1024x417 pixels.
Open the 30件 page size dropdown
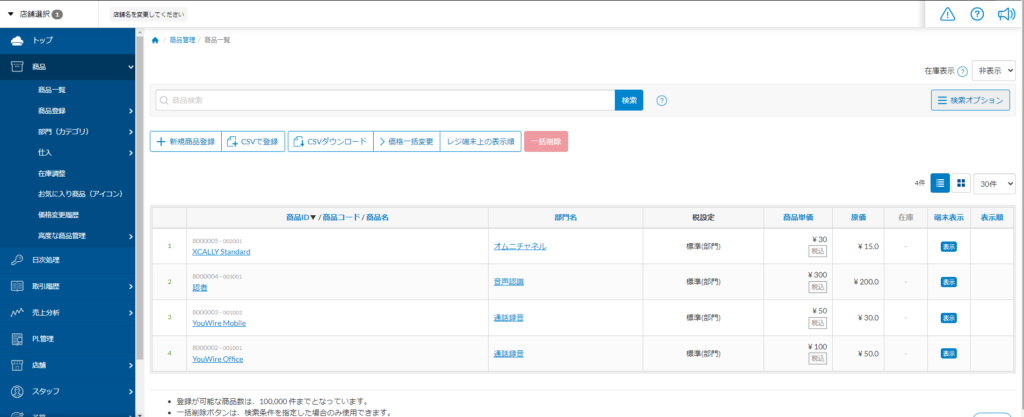click(995, 183)
